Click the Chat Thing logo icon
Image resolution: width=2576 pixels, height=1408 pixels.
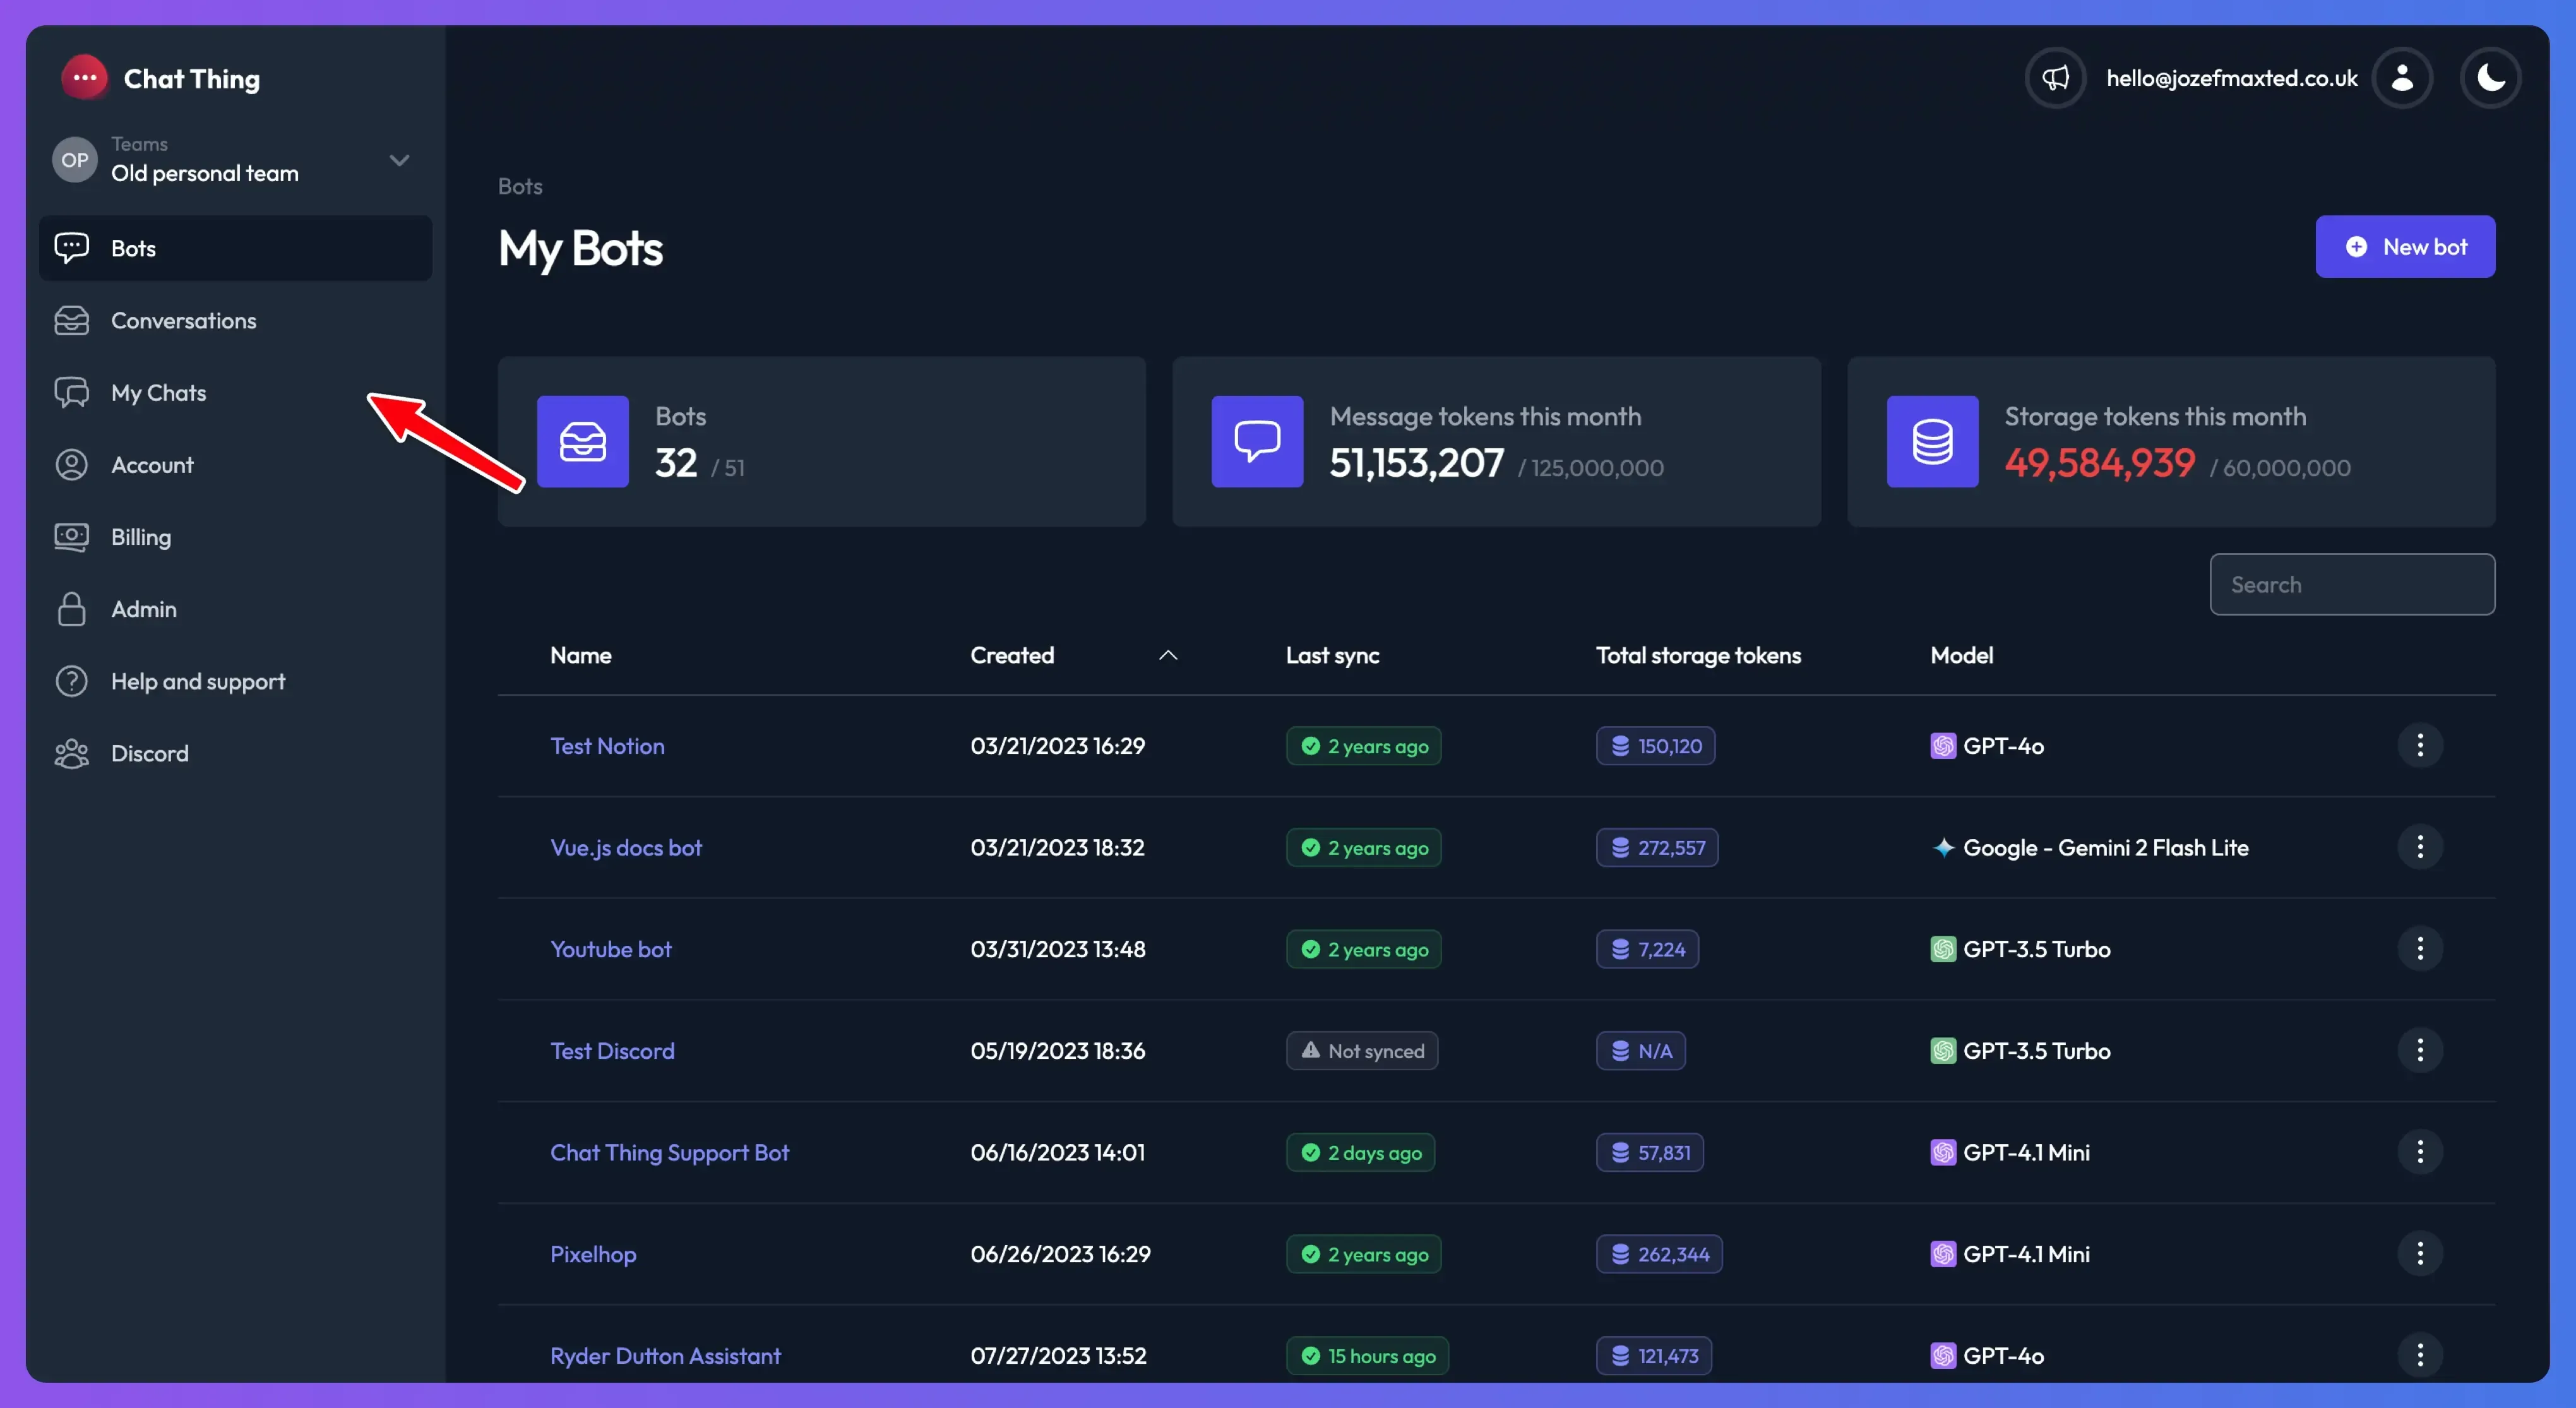[84, 78]
